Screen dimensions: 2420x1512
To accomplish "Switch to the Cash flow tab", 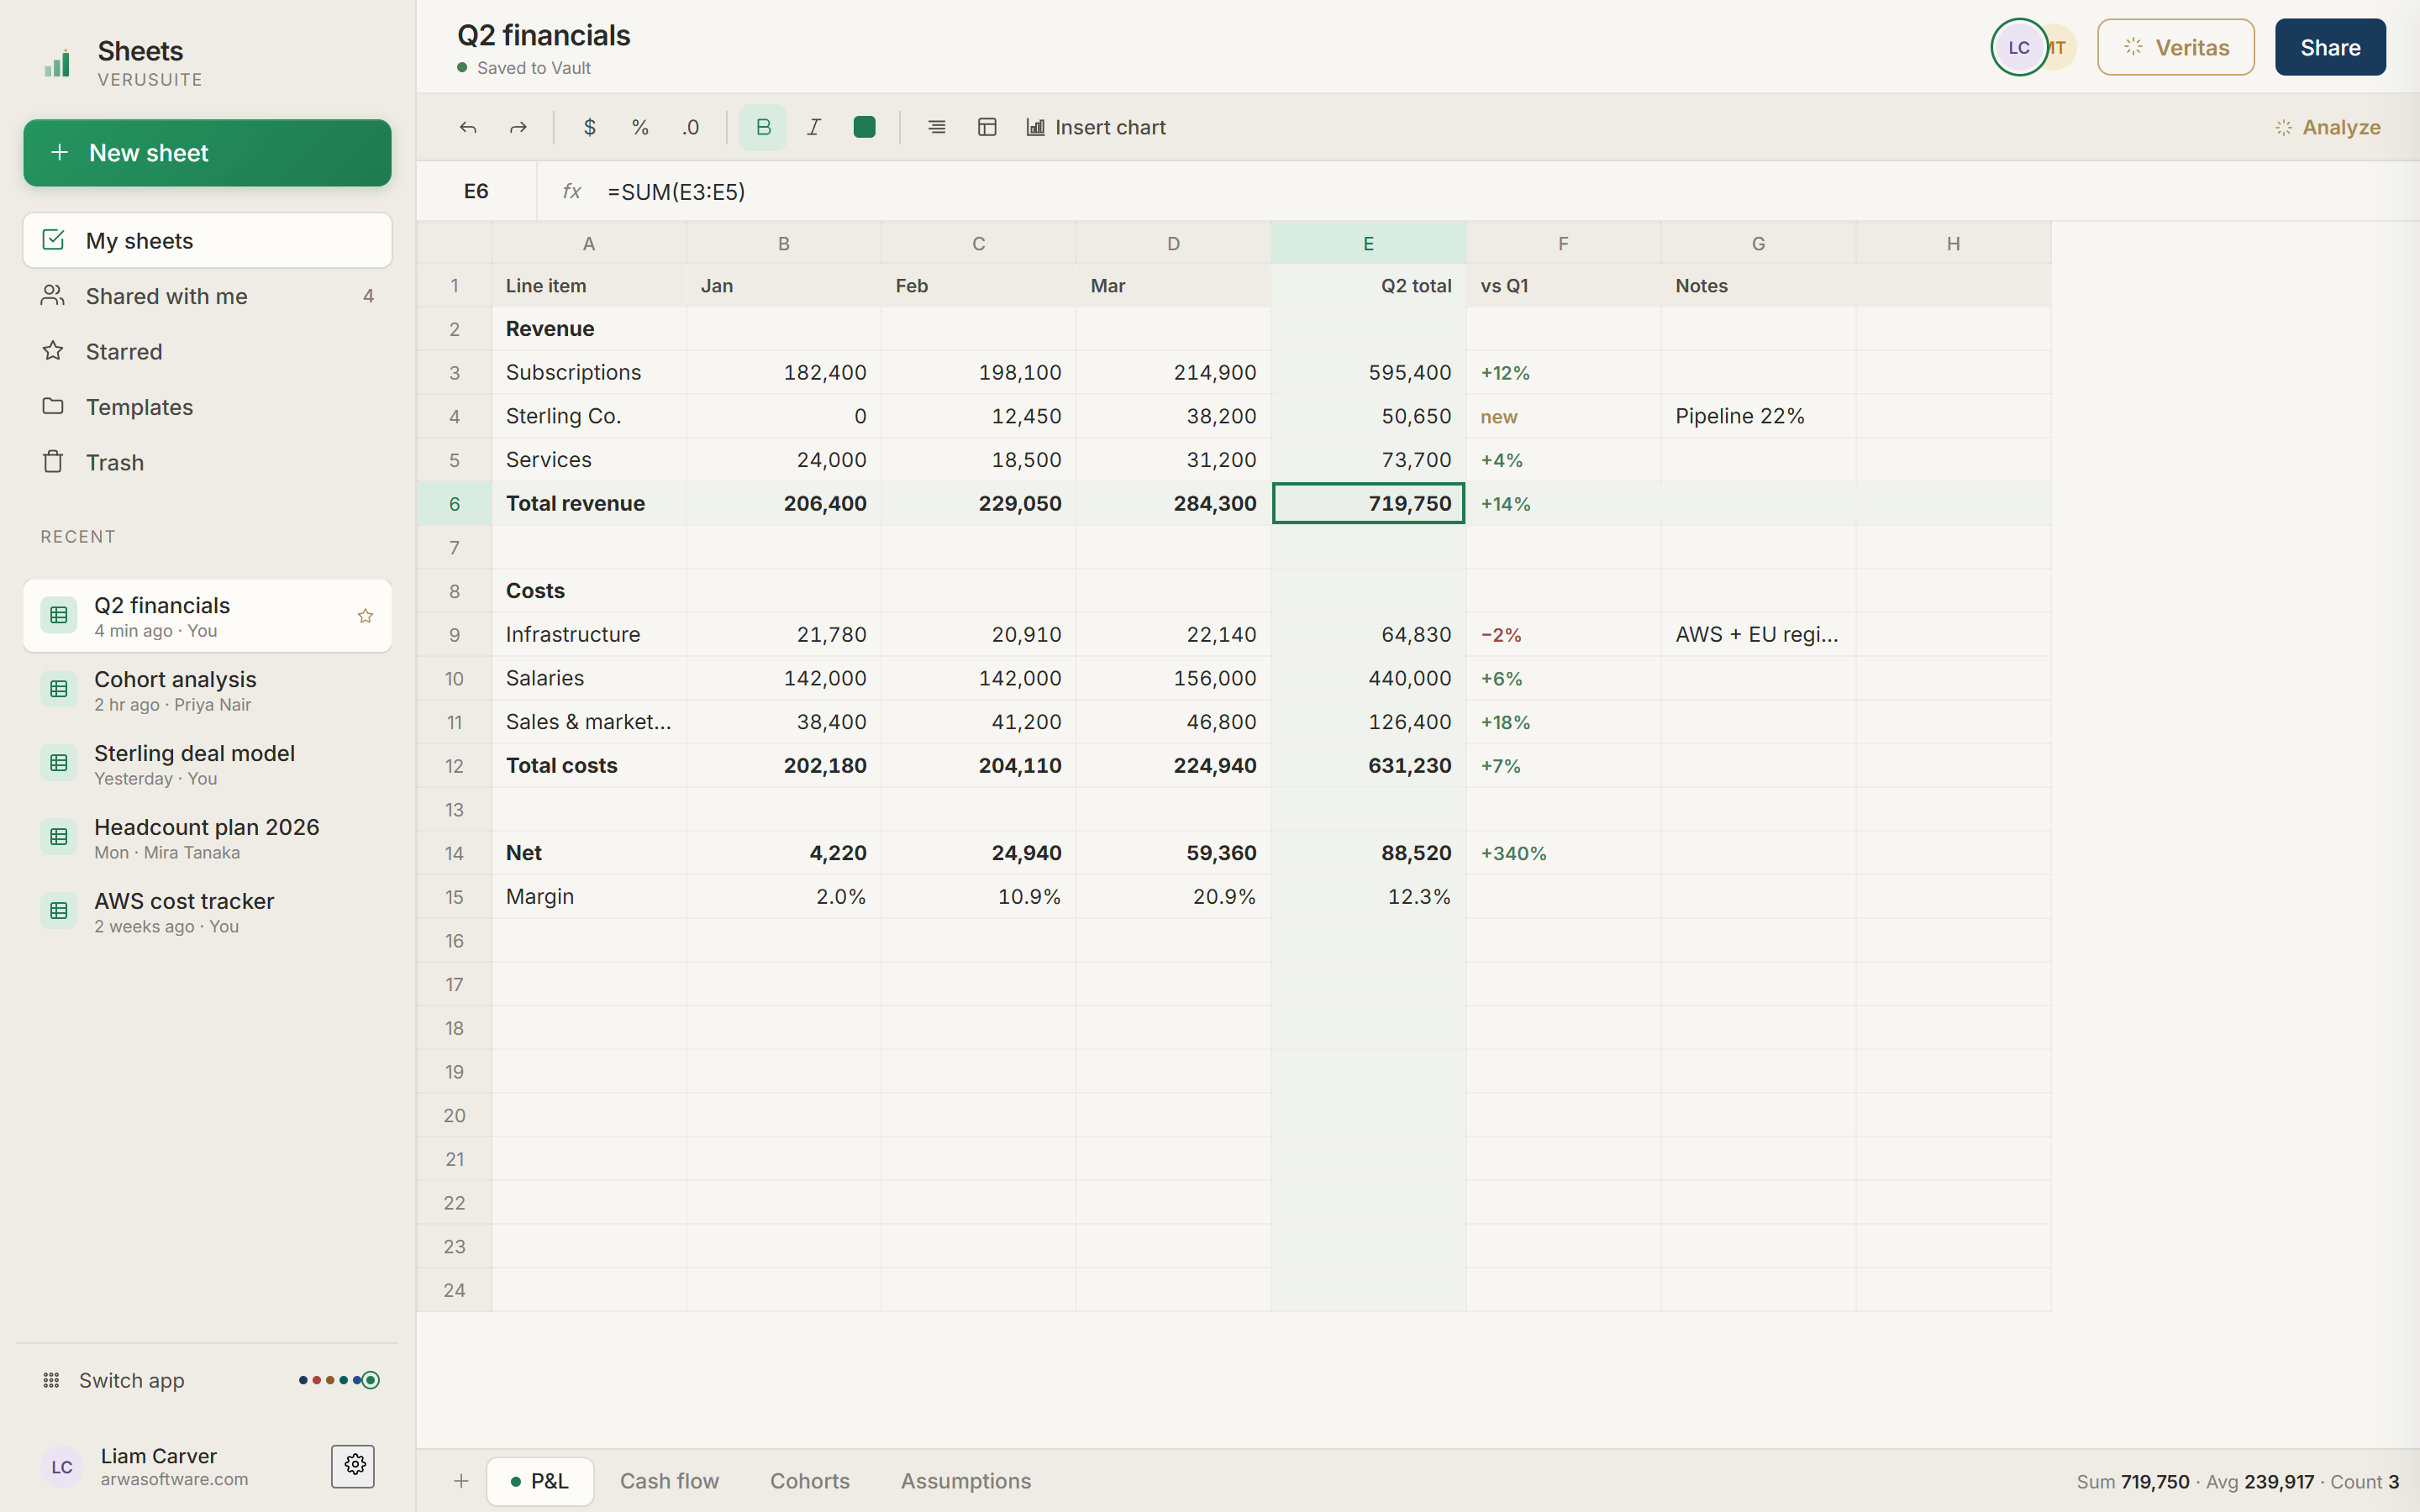I will (x=669, y=1481).
